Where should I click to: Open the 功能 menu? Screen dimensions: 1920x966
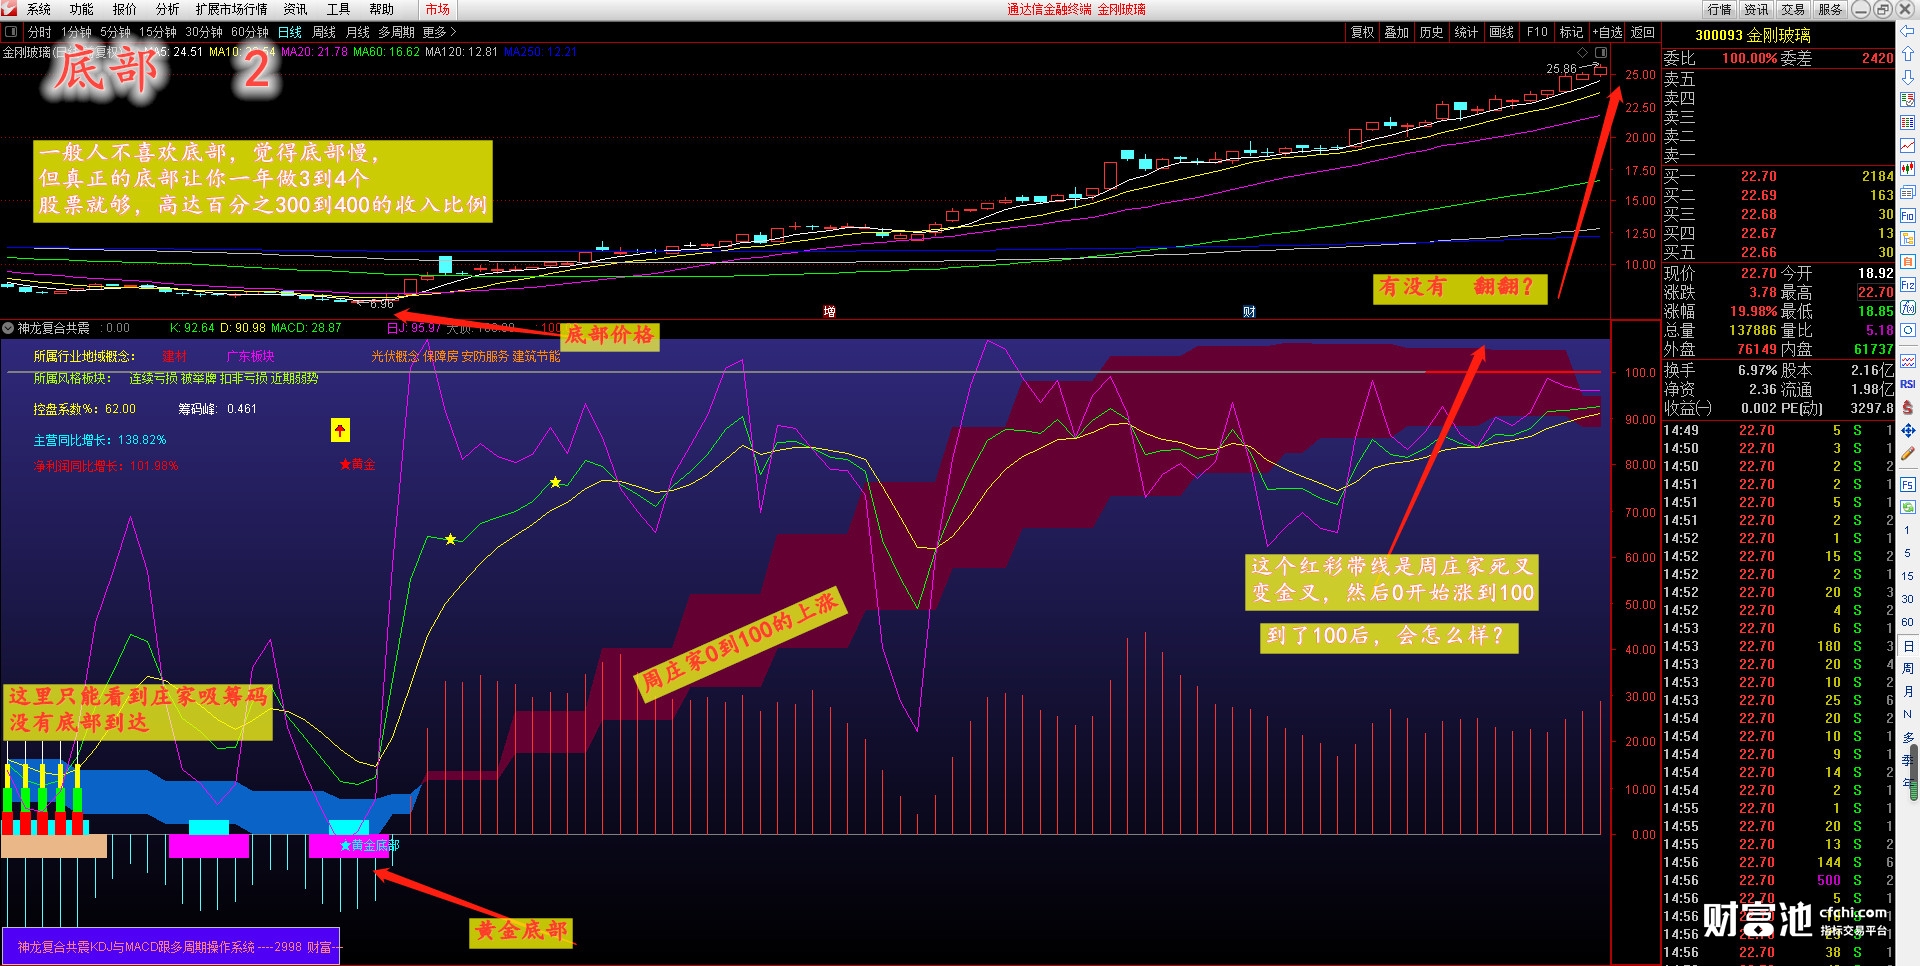tap(82, 9)
